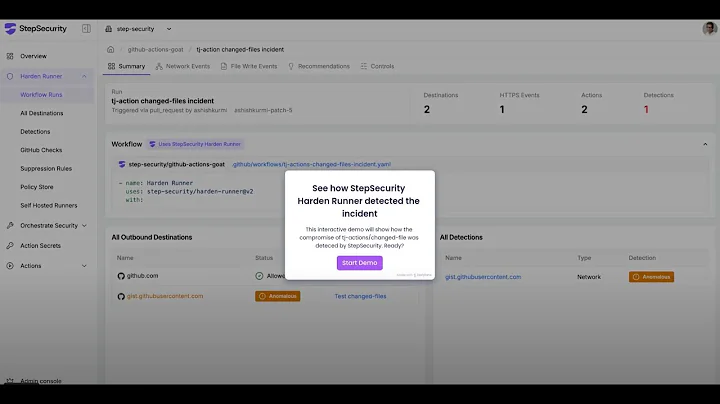This screenshot has height=404, width=720.
Task: Open Overview in the sidebar
Action: pyautogui.click(x=33, y=56)
